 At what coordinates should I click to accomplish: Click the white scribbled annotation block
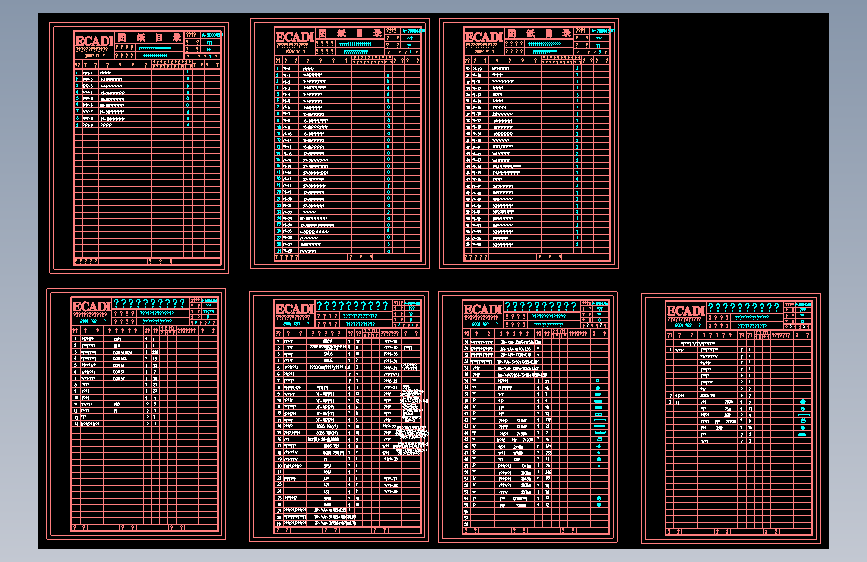pyautogui.click(x=412, y=420)
